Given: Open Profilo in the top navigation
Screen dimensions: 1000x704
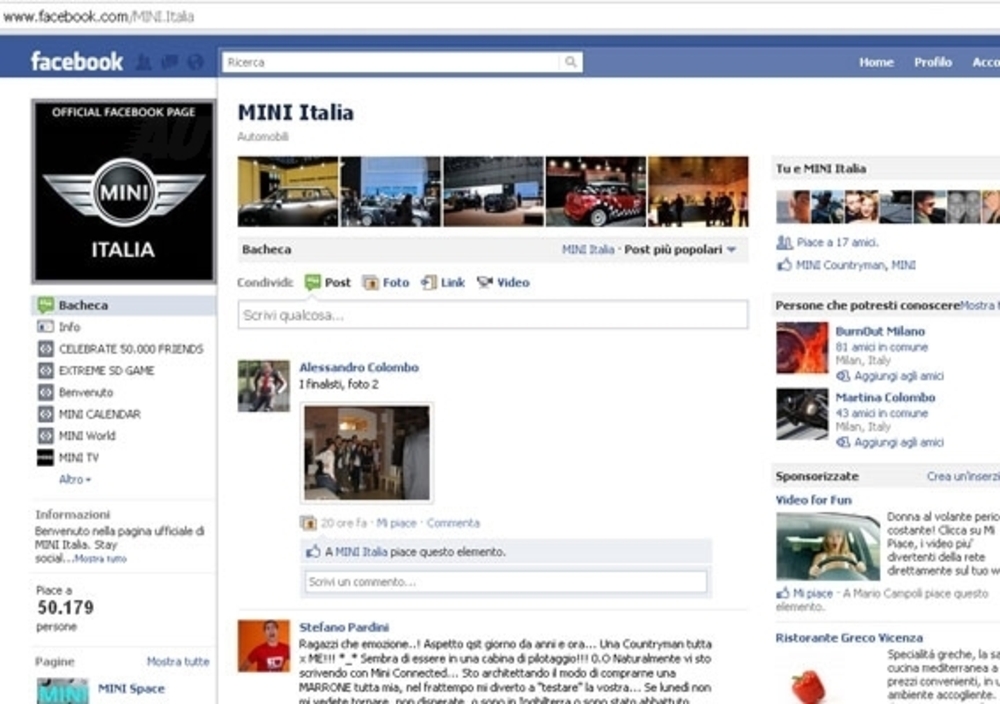Looking at the screenshot, I should coord(932,62).
